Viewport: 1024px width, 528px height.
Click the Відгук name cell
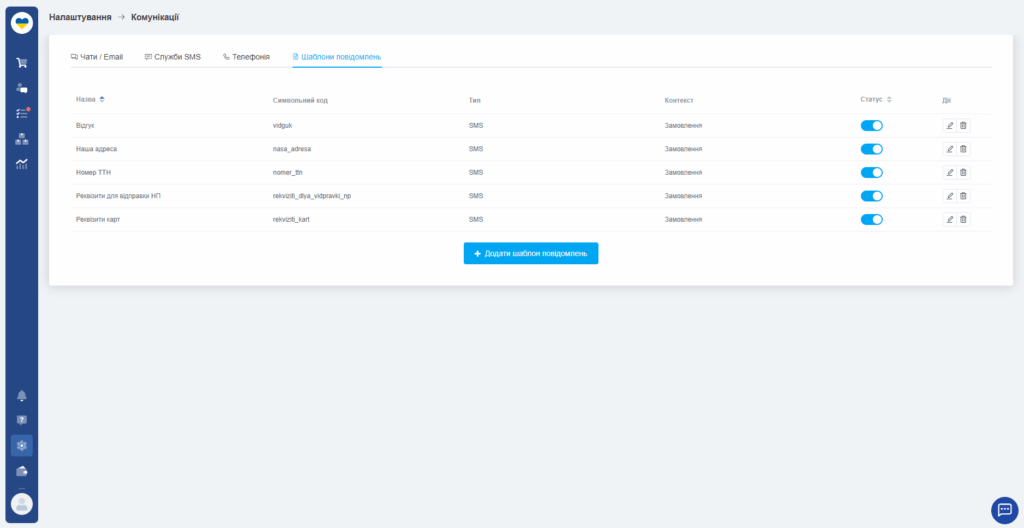[86, 125]
